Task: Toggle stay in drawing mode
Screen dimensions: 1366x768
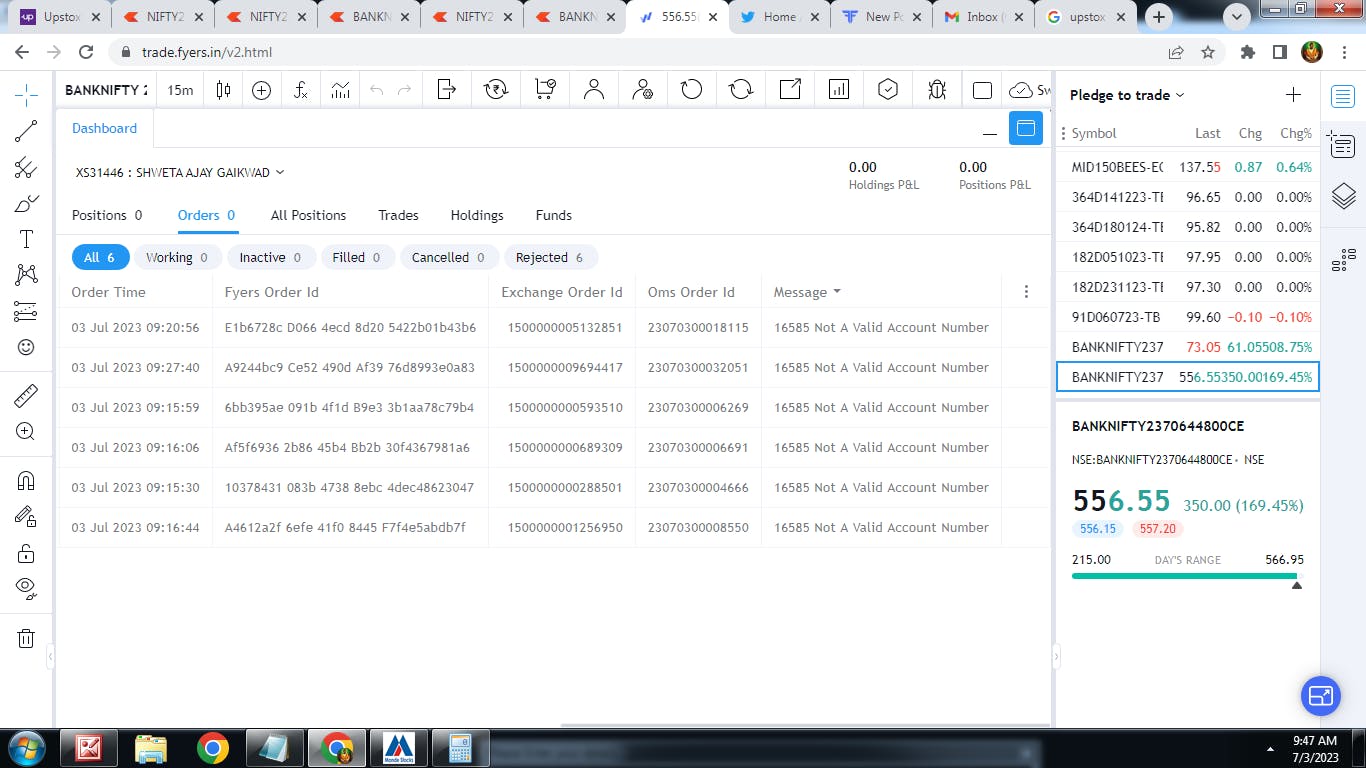Action: tap(26, 517)
